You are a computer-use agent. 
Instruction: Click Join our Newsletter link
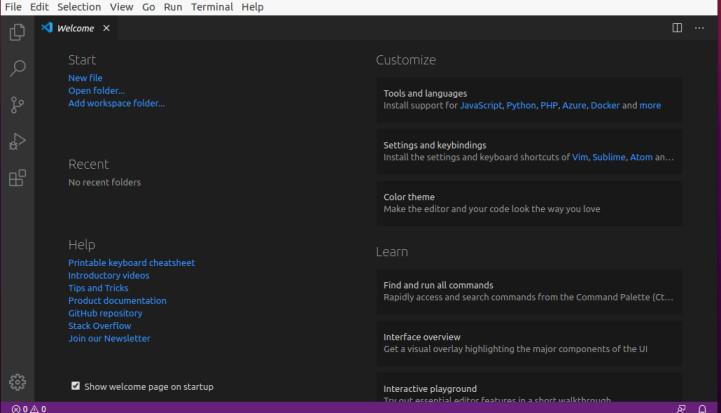pos(109,338)
